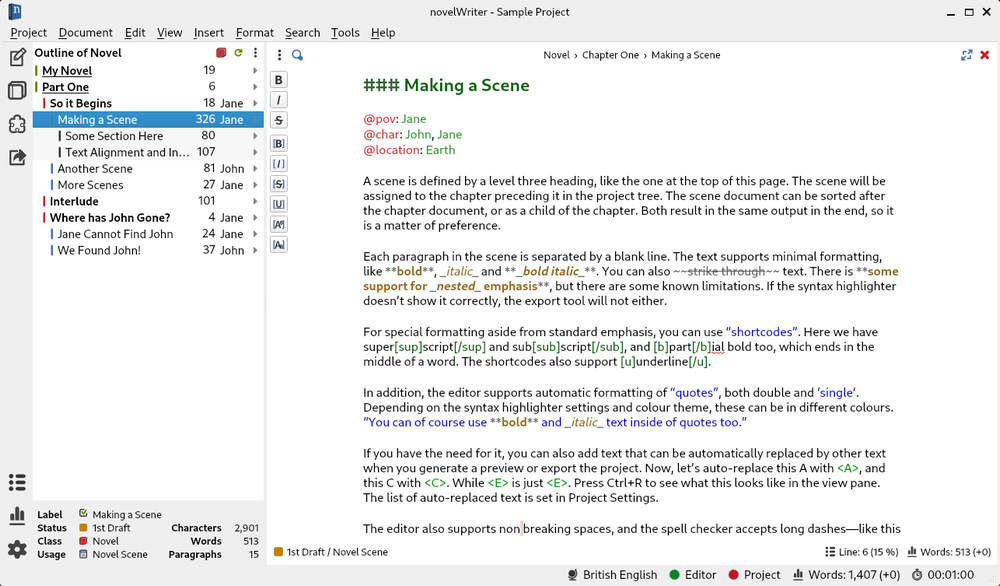Apply markdown bold with B button
This screenshot has width=1000, height=586.
(x=279, y=80)
